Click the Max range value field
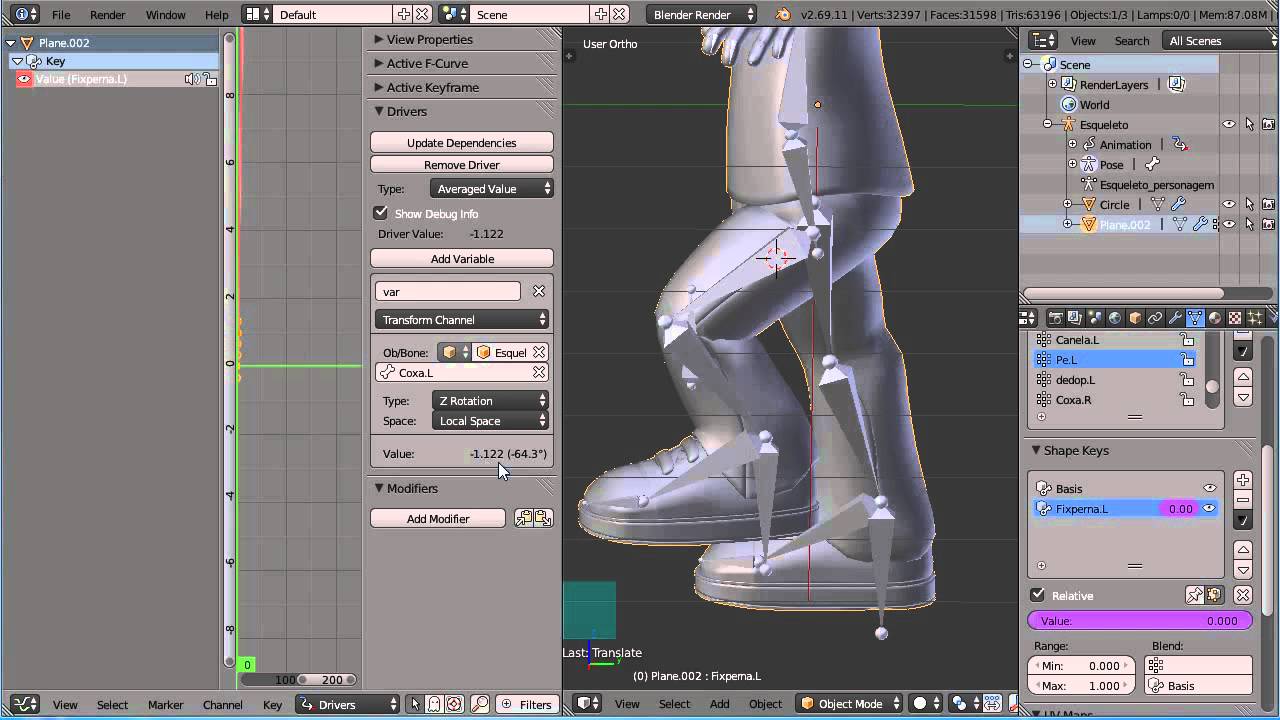The image size is (1280, 720). coord(1082,686)
